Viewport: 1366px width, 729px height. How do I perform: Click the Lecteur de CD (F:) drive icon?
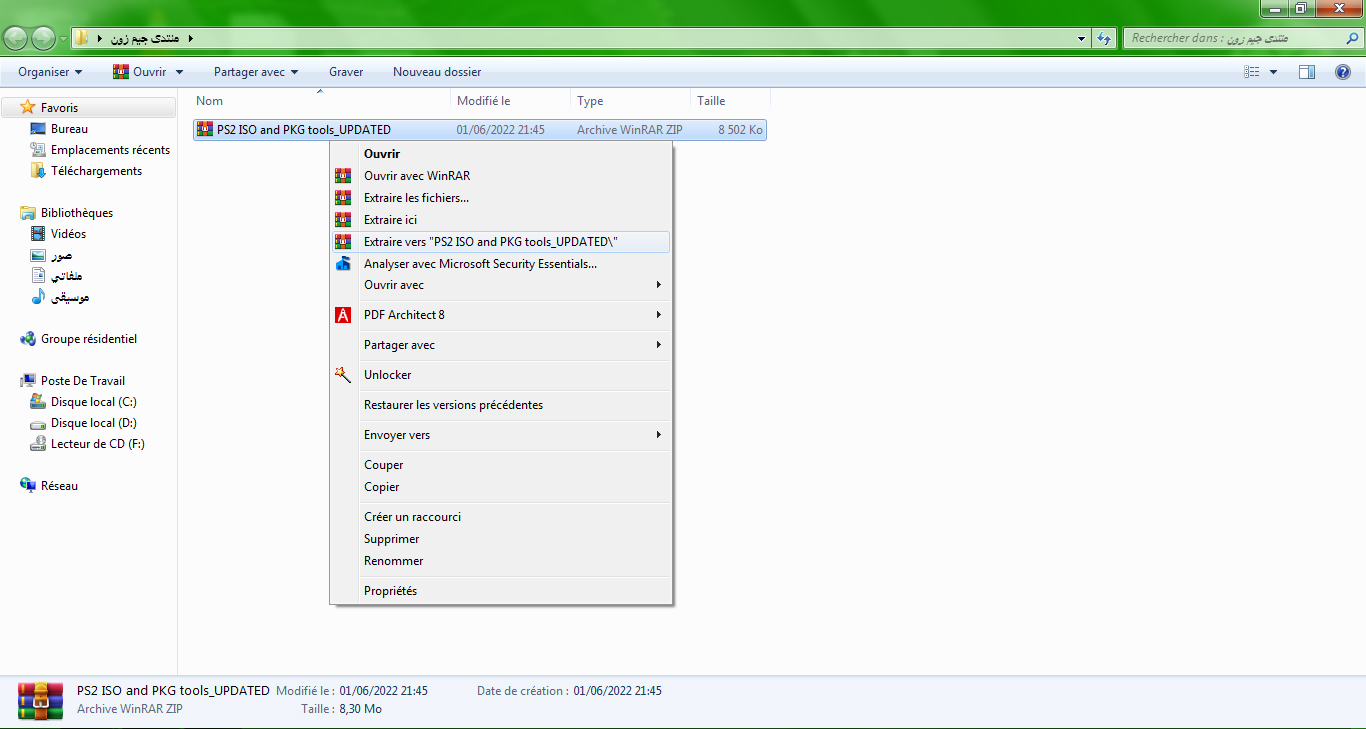click(x=38, y=444)
